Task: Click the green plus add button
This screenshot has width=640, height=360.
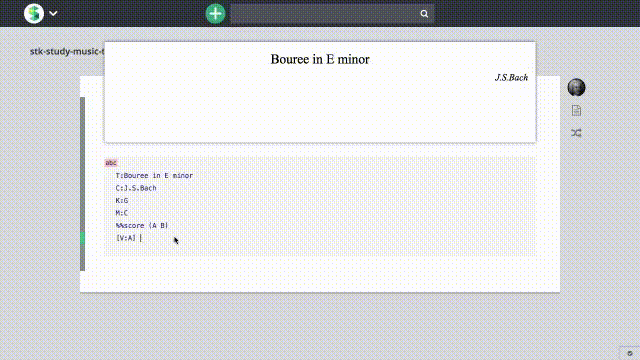Action: (215, 13)
